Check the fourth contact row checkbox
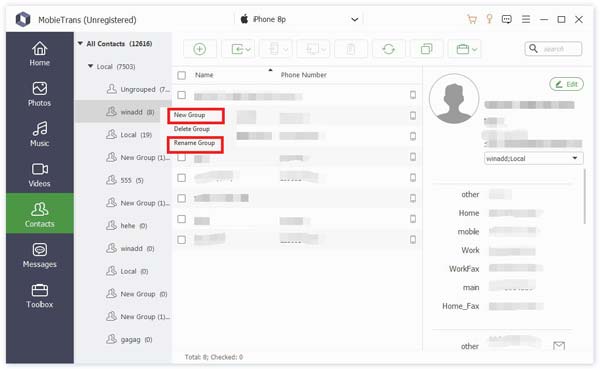Screen dimensions: 600x370 pos(182,157)
